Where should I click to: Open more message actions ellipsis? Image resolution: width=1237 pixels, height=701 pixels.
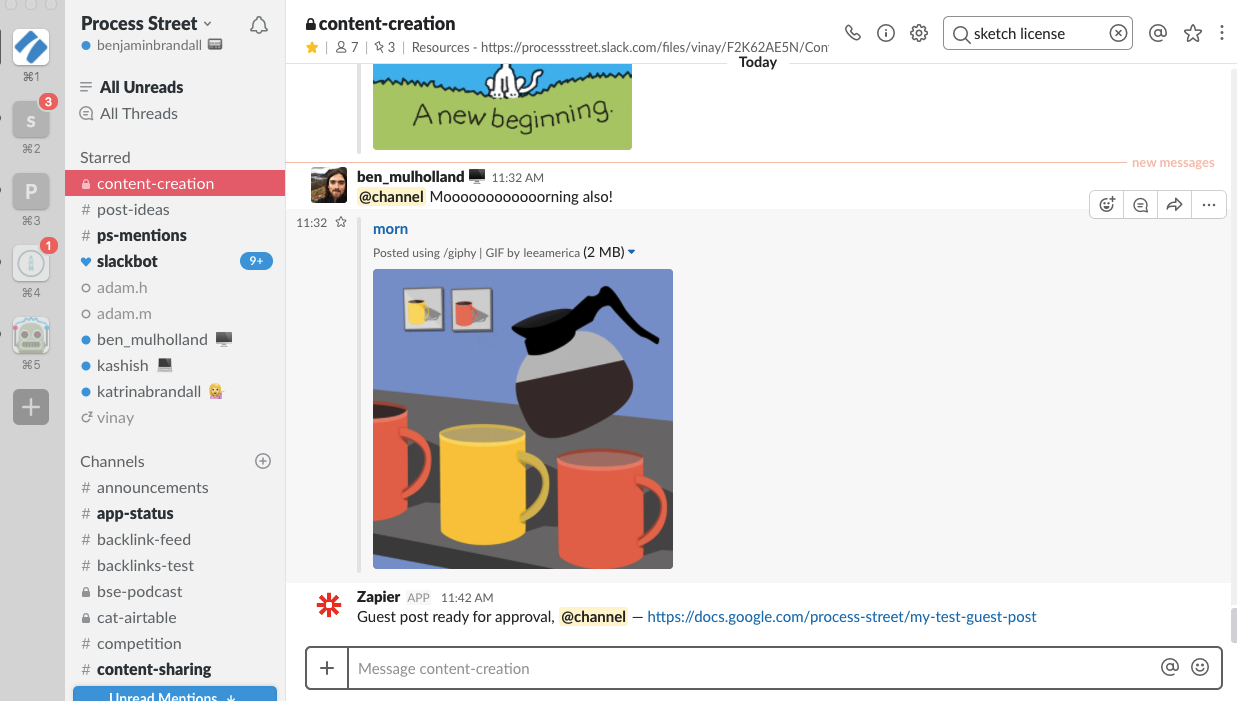click(1209, 205)
